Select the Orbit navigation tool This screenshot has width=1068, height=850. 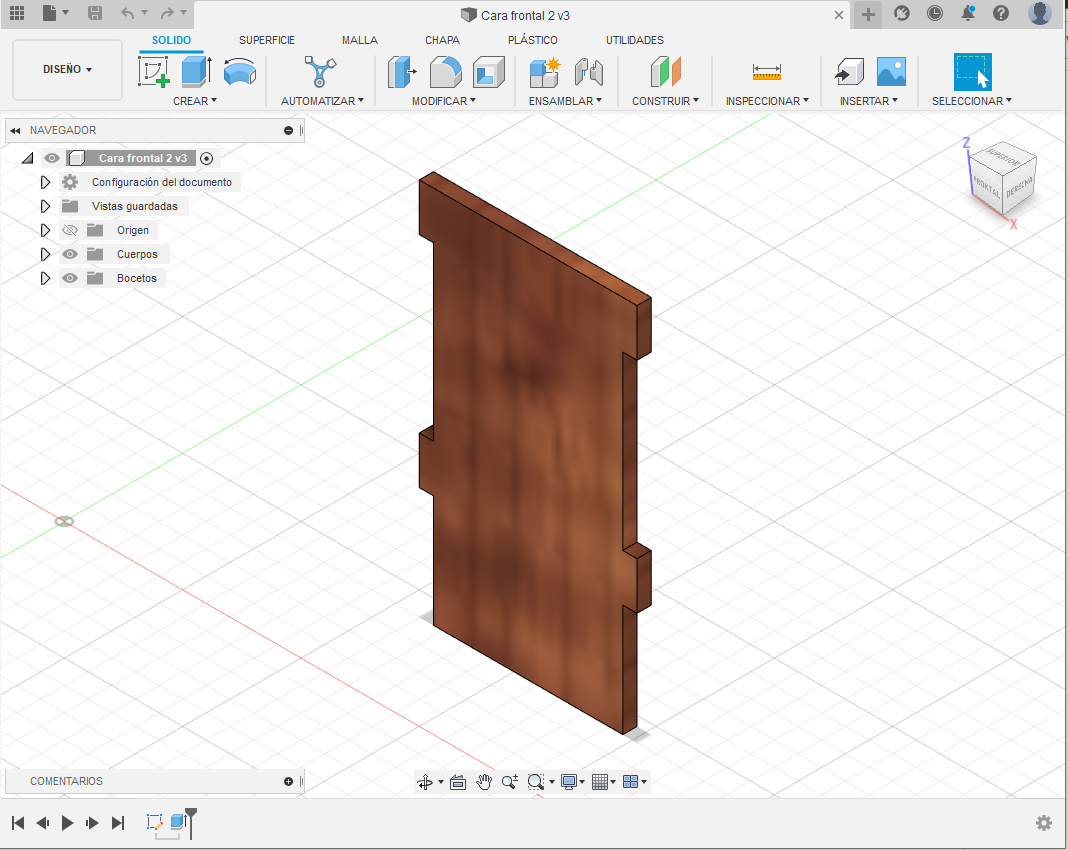tap(425, 782)
